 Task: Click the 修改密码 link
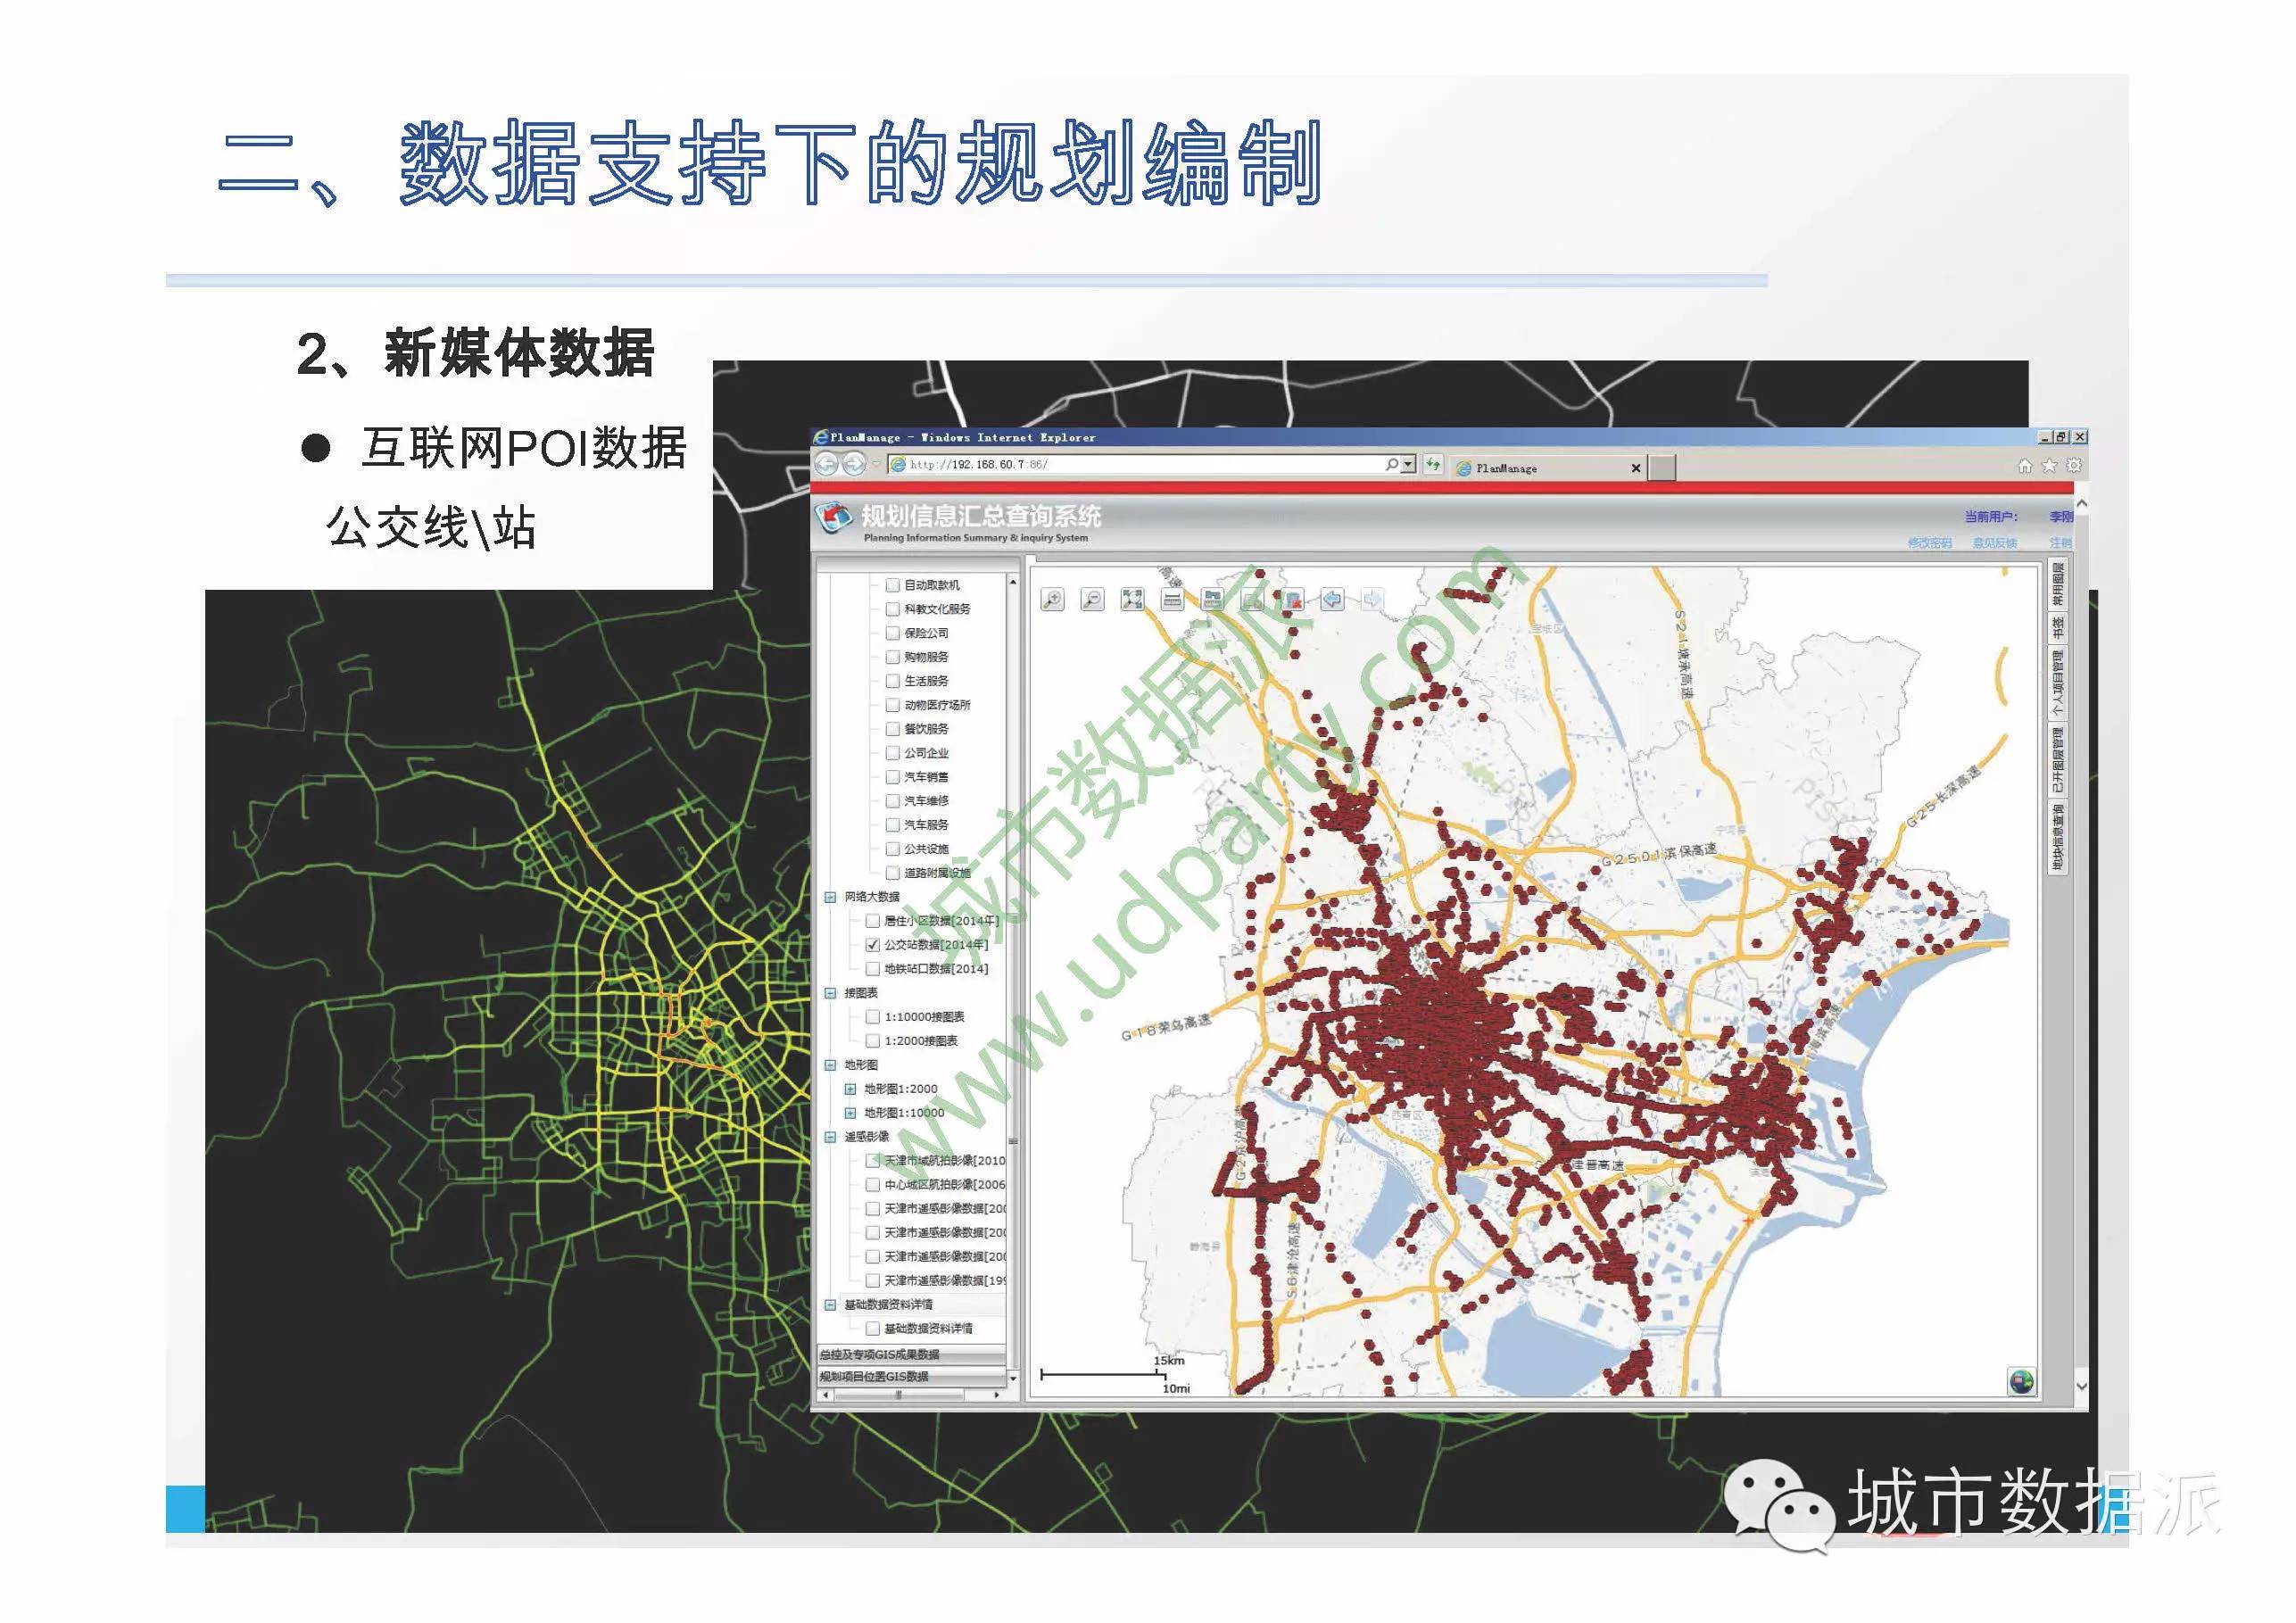[1929, 543]
